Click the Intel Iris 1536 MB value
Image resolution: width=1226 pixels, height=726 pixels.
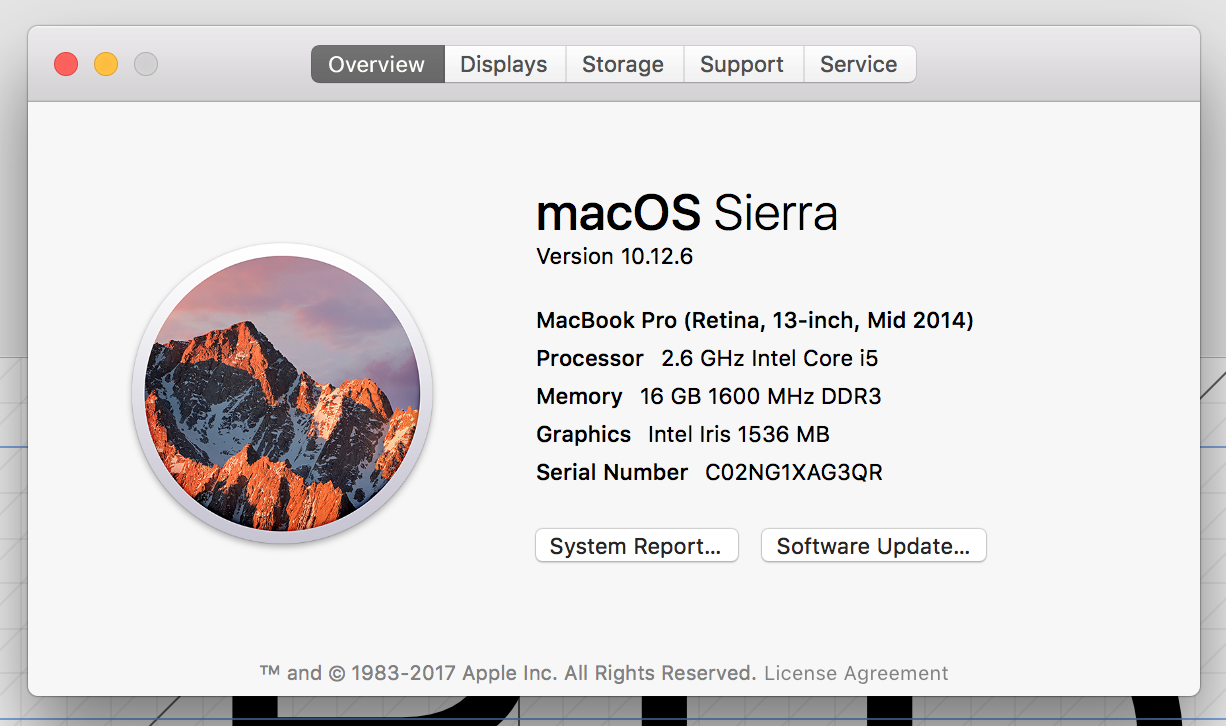pos(739,434)
